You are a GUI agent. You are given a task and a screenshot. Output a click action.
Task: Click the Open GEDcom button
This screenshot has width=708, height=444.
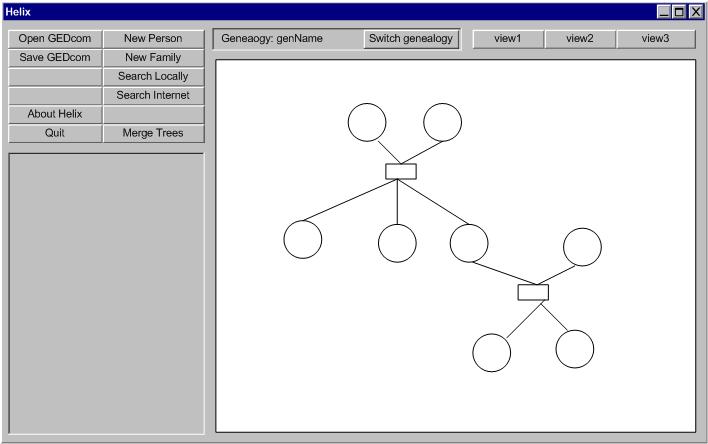(55, 38)
